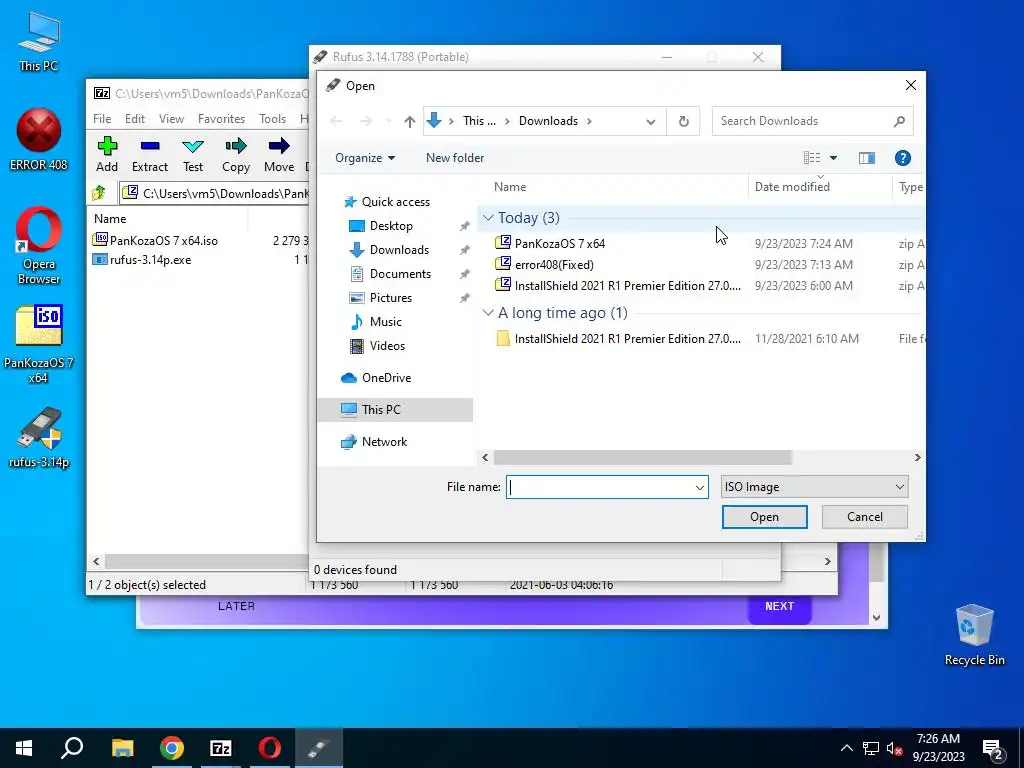Open This PC desktop icon
This screenshot has height=768, width=1024.
click(x=39, y=42)
